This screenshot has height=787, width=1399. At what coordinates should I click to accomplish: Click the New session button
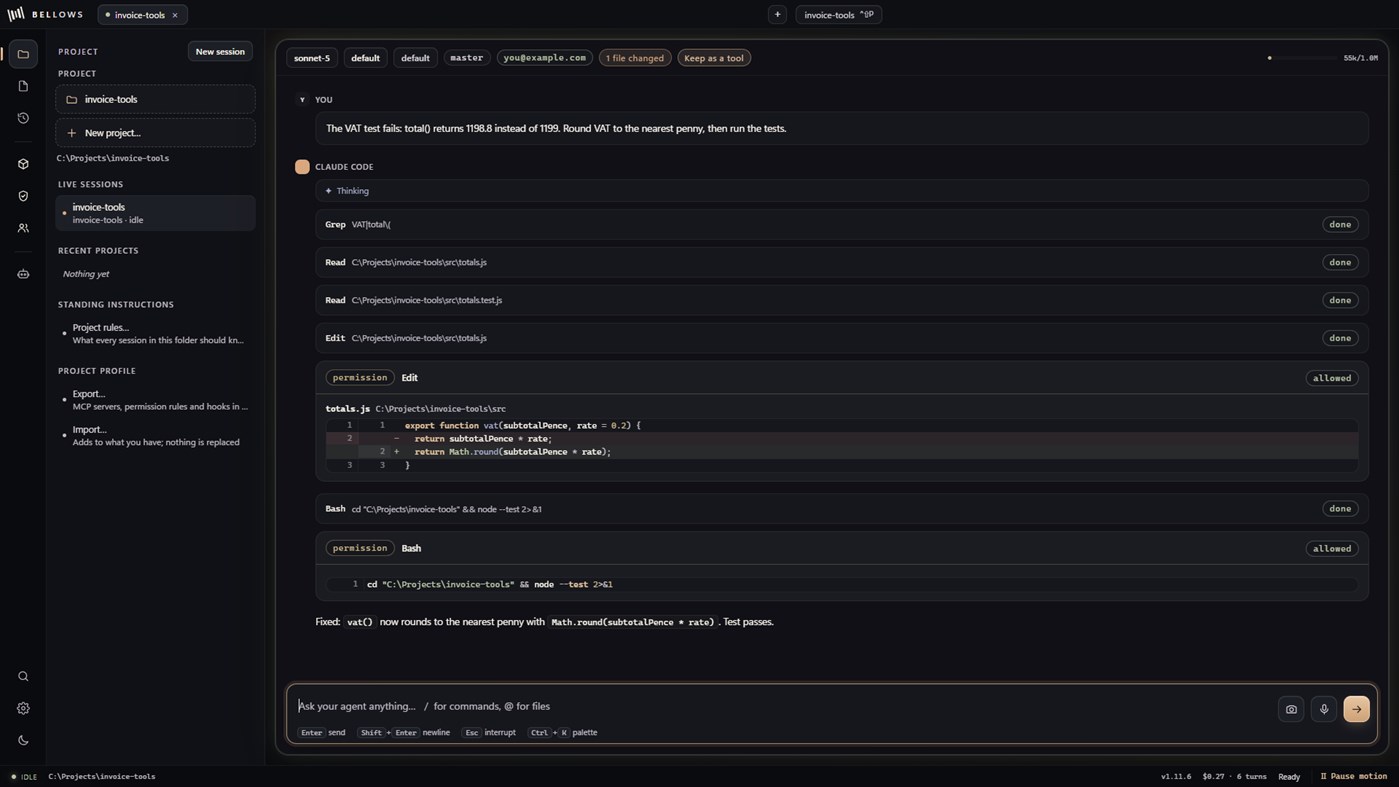click(220, 52)
